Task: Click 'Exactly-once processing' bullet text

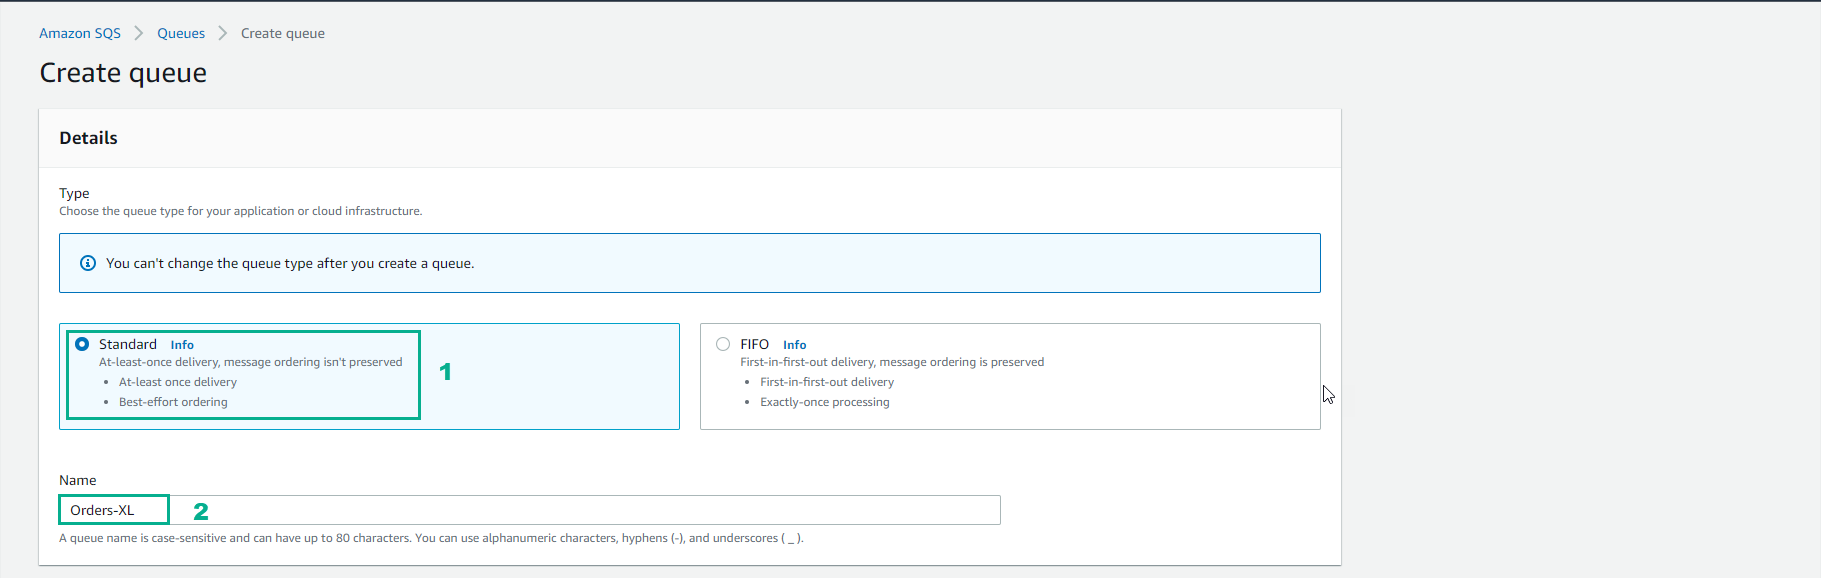Action: click(x=824, y=402)
